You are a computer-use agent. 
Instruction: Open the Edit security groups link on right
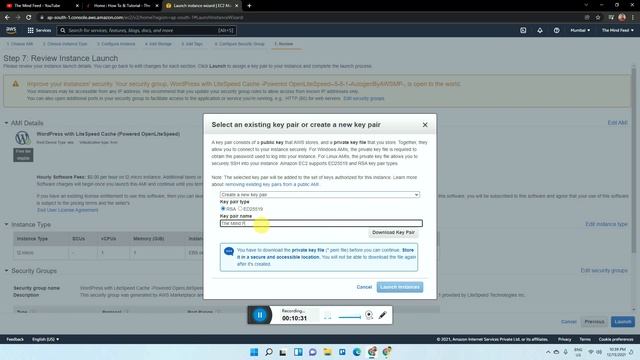point(604,270)
